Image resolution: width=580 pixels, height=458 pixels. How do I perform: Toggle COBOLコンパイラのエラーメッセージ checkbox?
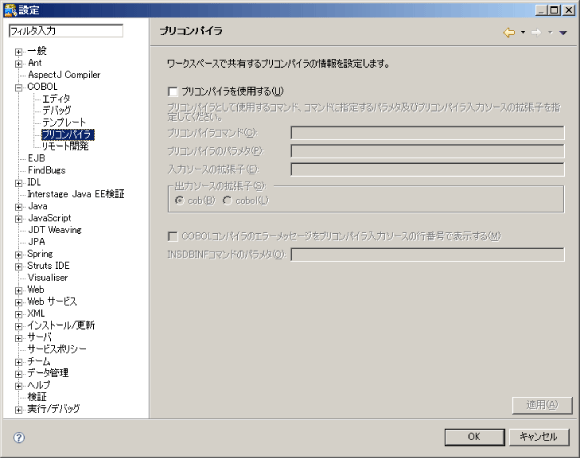pyautogui.click(x=173, y=236)
